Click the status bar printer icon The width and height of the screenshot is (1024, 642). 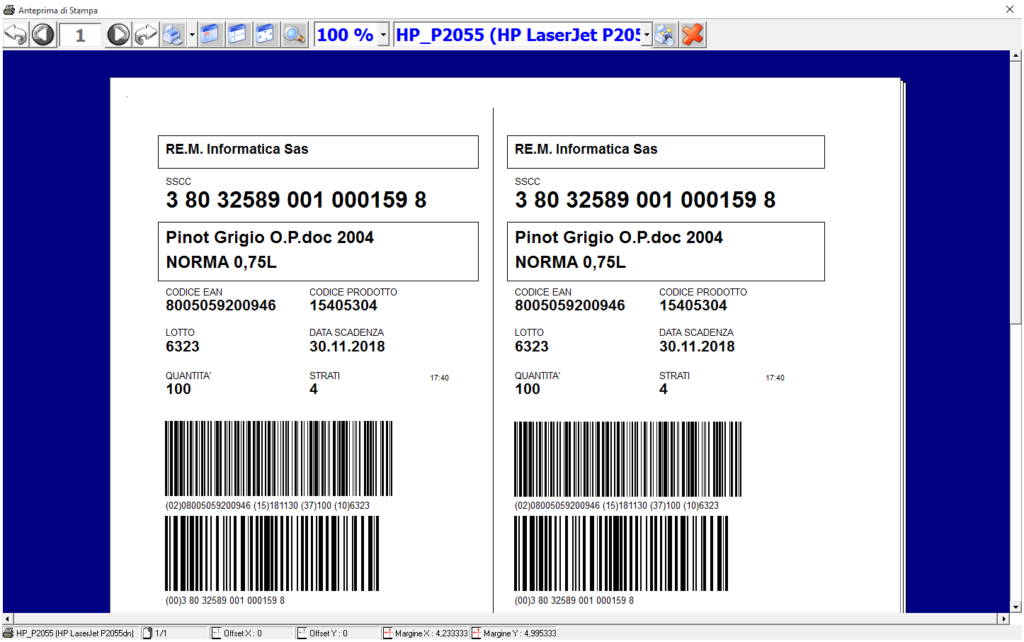tap(8, 633)
